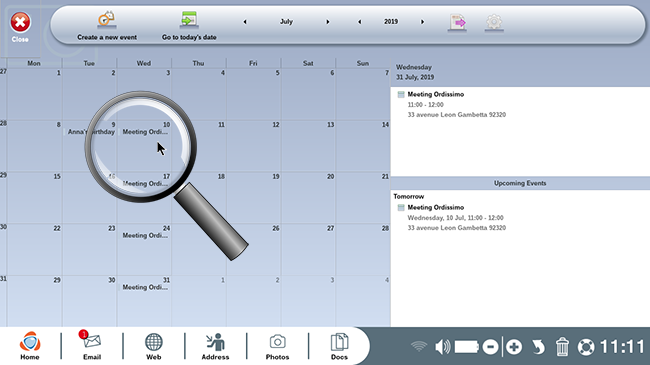
Task: Open the calendar settings gear
Action: [x=494, y=22]
